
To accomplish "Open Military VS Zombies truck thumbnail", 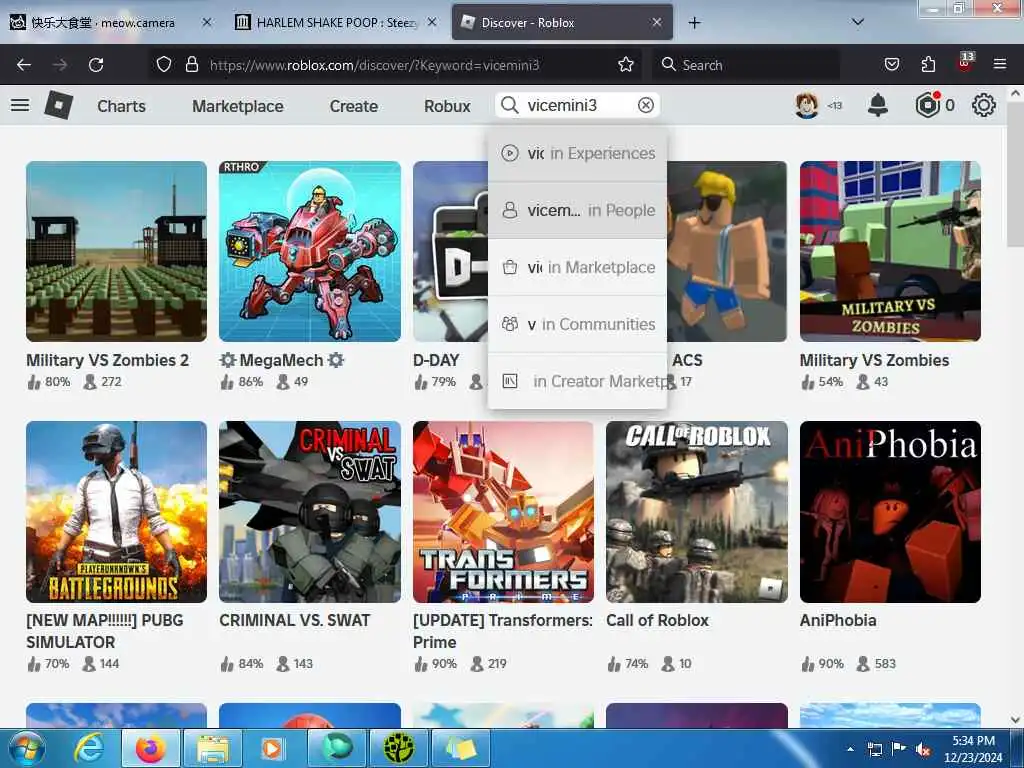I will pos(890,251).
